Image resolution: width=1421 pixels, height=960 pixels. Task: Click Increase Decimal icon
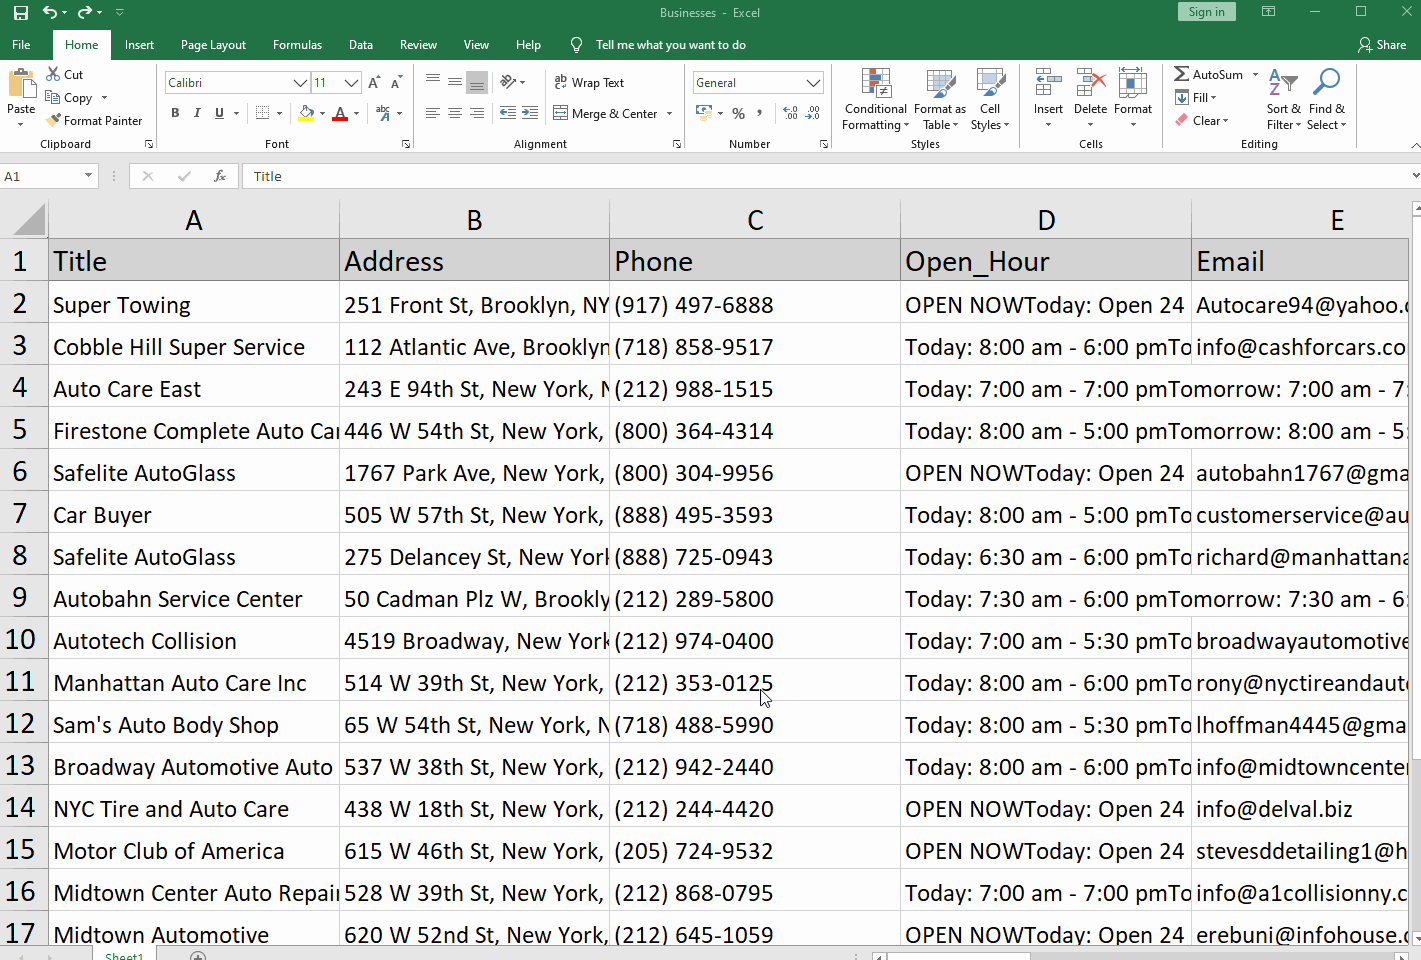(x=790, y=113)
